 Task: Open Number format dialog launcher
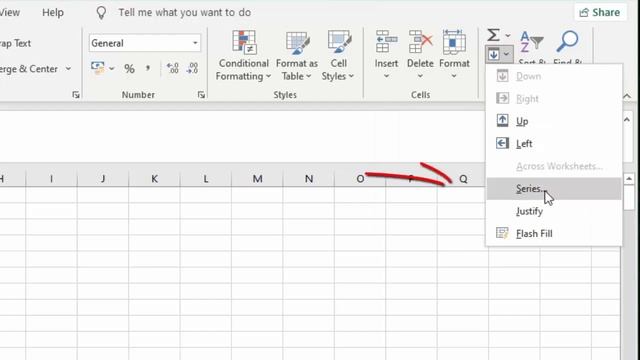201,95
